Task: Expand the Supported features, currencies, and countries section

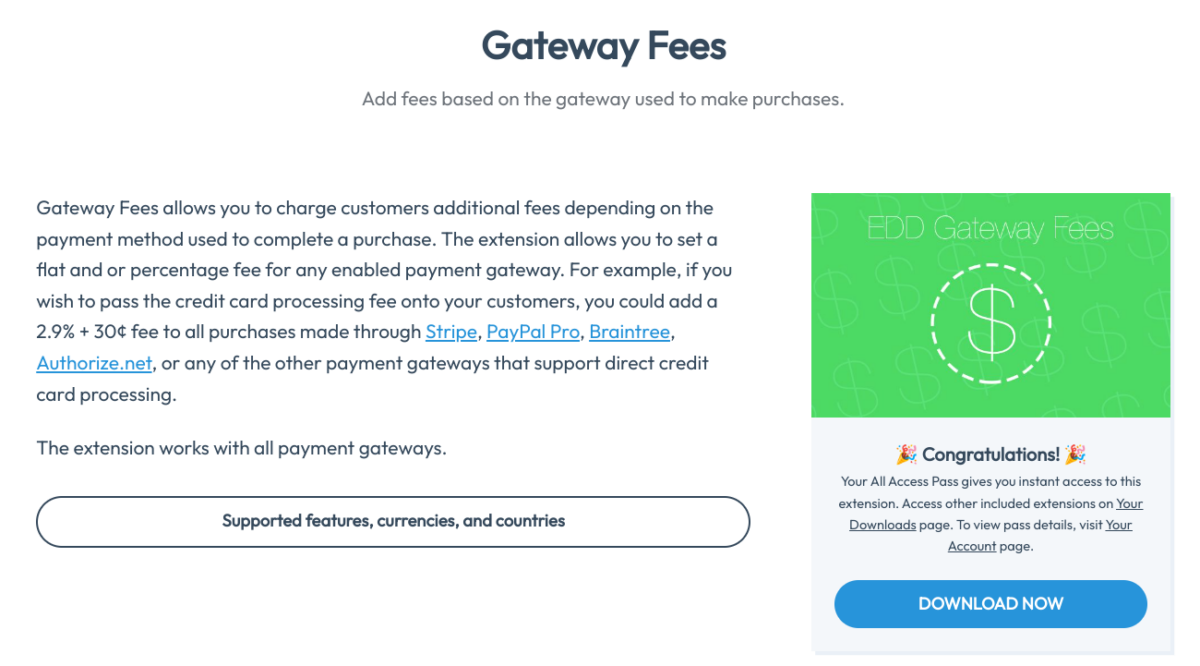Action: pos(393,521)
